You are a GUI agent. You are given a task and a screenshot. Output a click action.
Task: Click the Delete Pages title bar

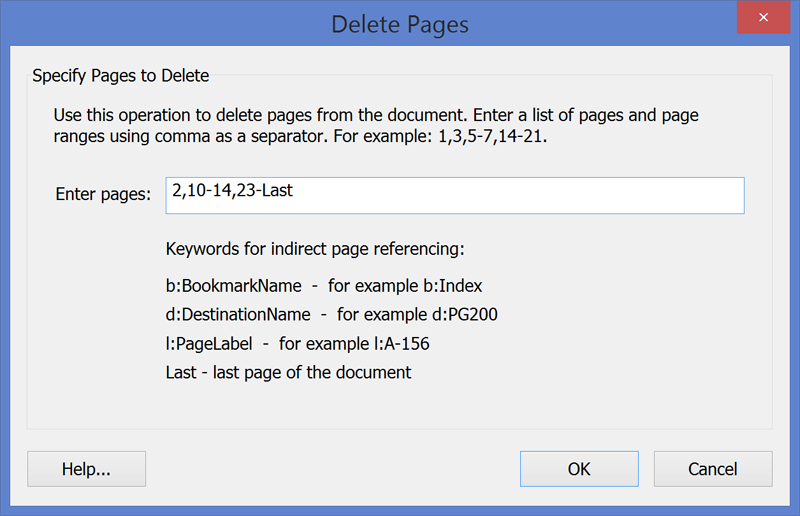(x=400, y=24)
